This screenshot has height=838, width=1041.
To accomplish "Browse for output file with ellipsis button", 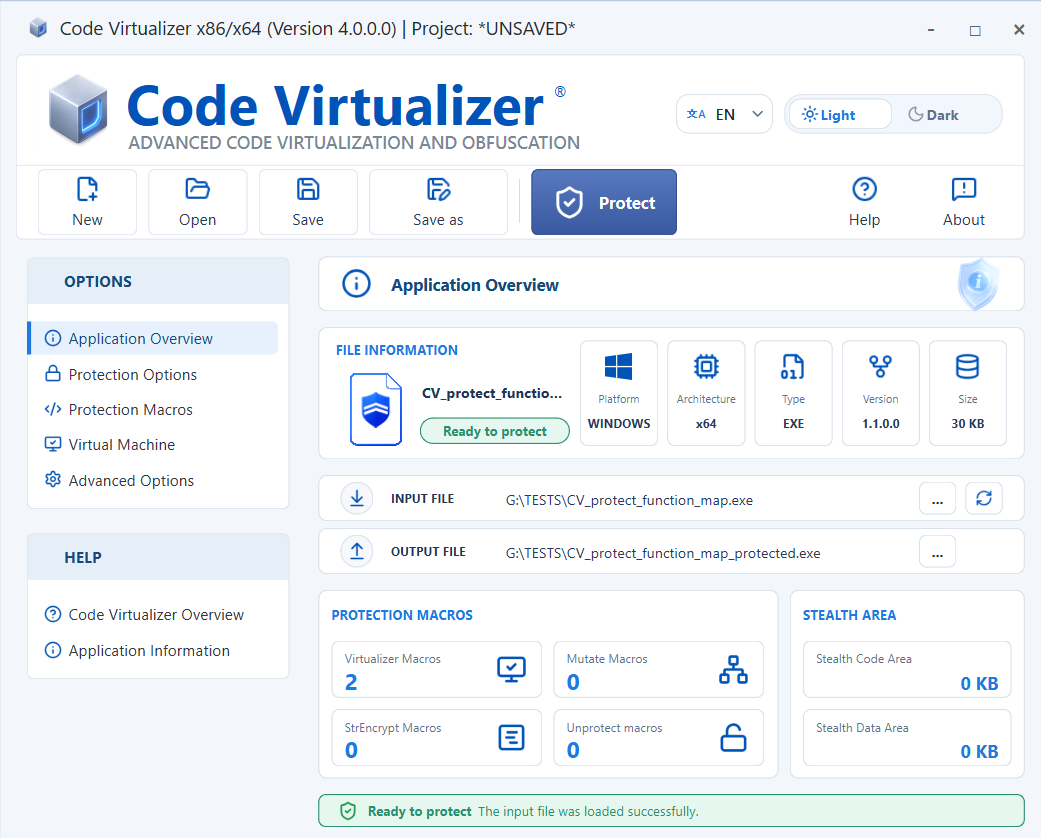I will pos(937,551).
